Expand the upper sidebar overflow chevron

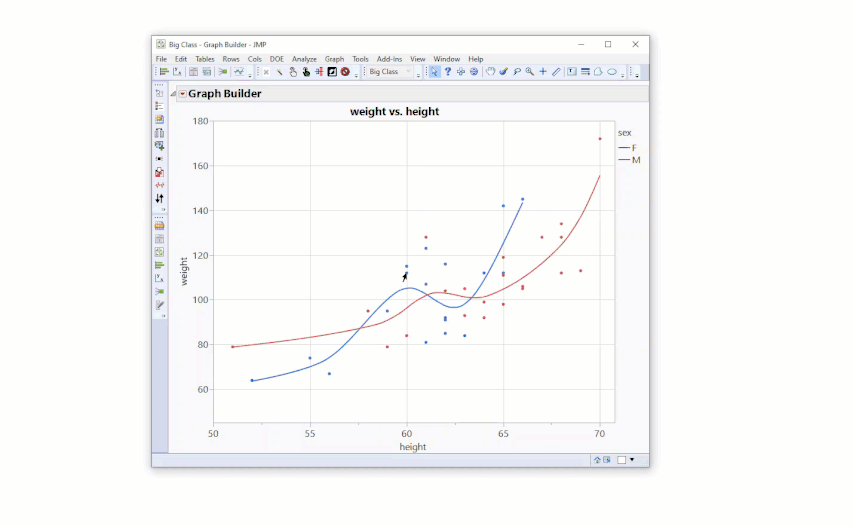(x=163, y=209)
